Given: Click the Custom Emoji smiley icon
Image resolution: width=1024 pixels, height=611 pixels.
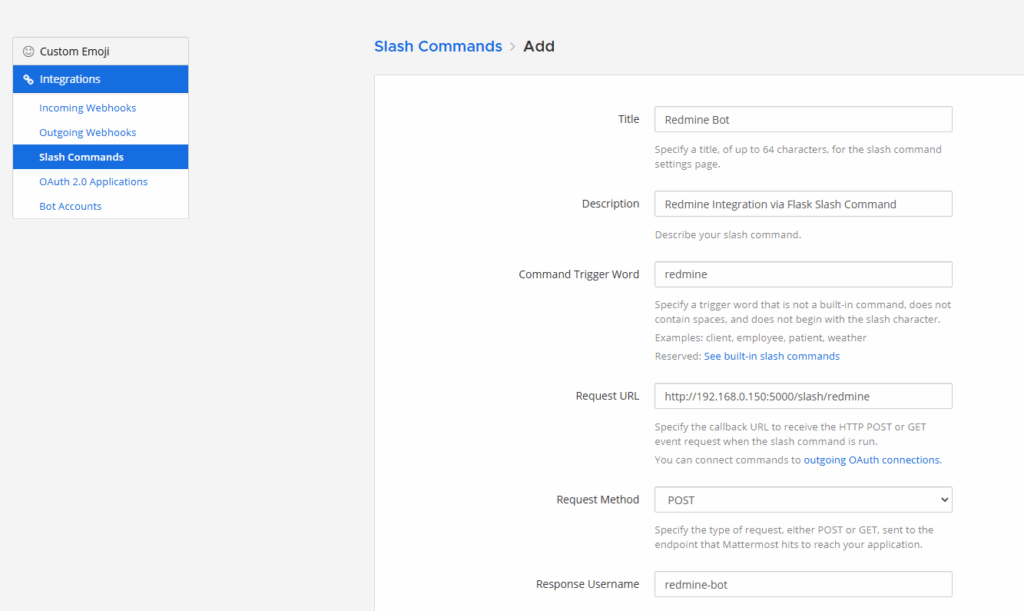Looking at the screenshot, I should click(x=28, y=51).
